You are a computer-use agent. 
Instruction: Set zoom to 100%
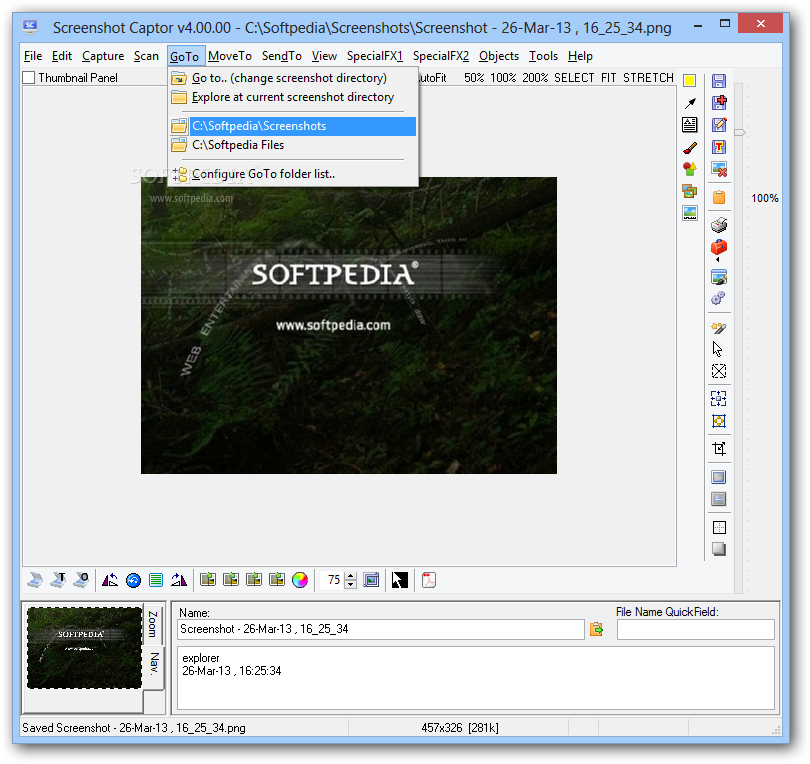tap(503, 78)
